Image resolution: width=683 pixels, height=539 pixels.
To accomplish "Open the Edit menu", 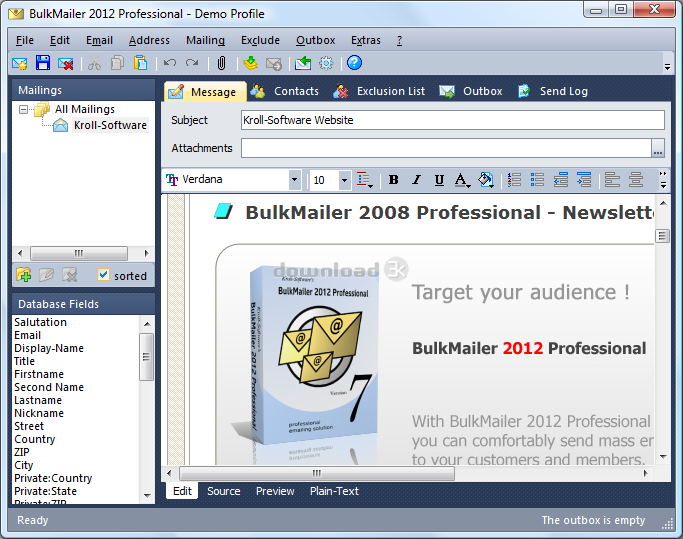I will click(x=60, y=40).
